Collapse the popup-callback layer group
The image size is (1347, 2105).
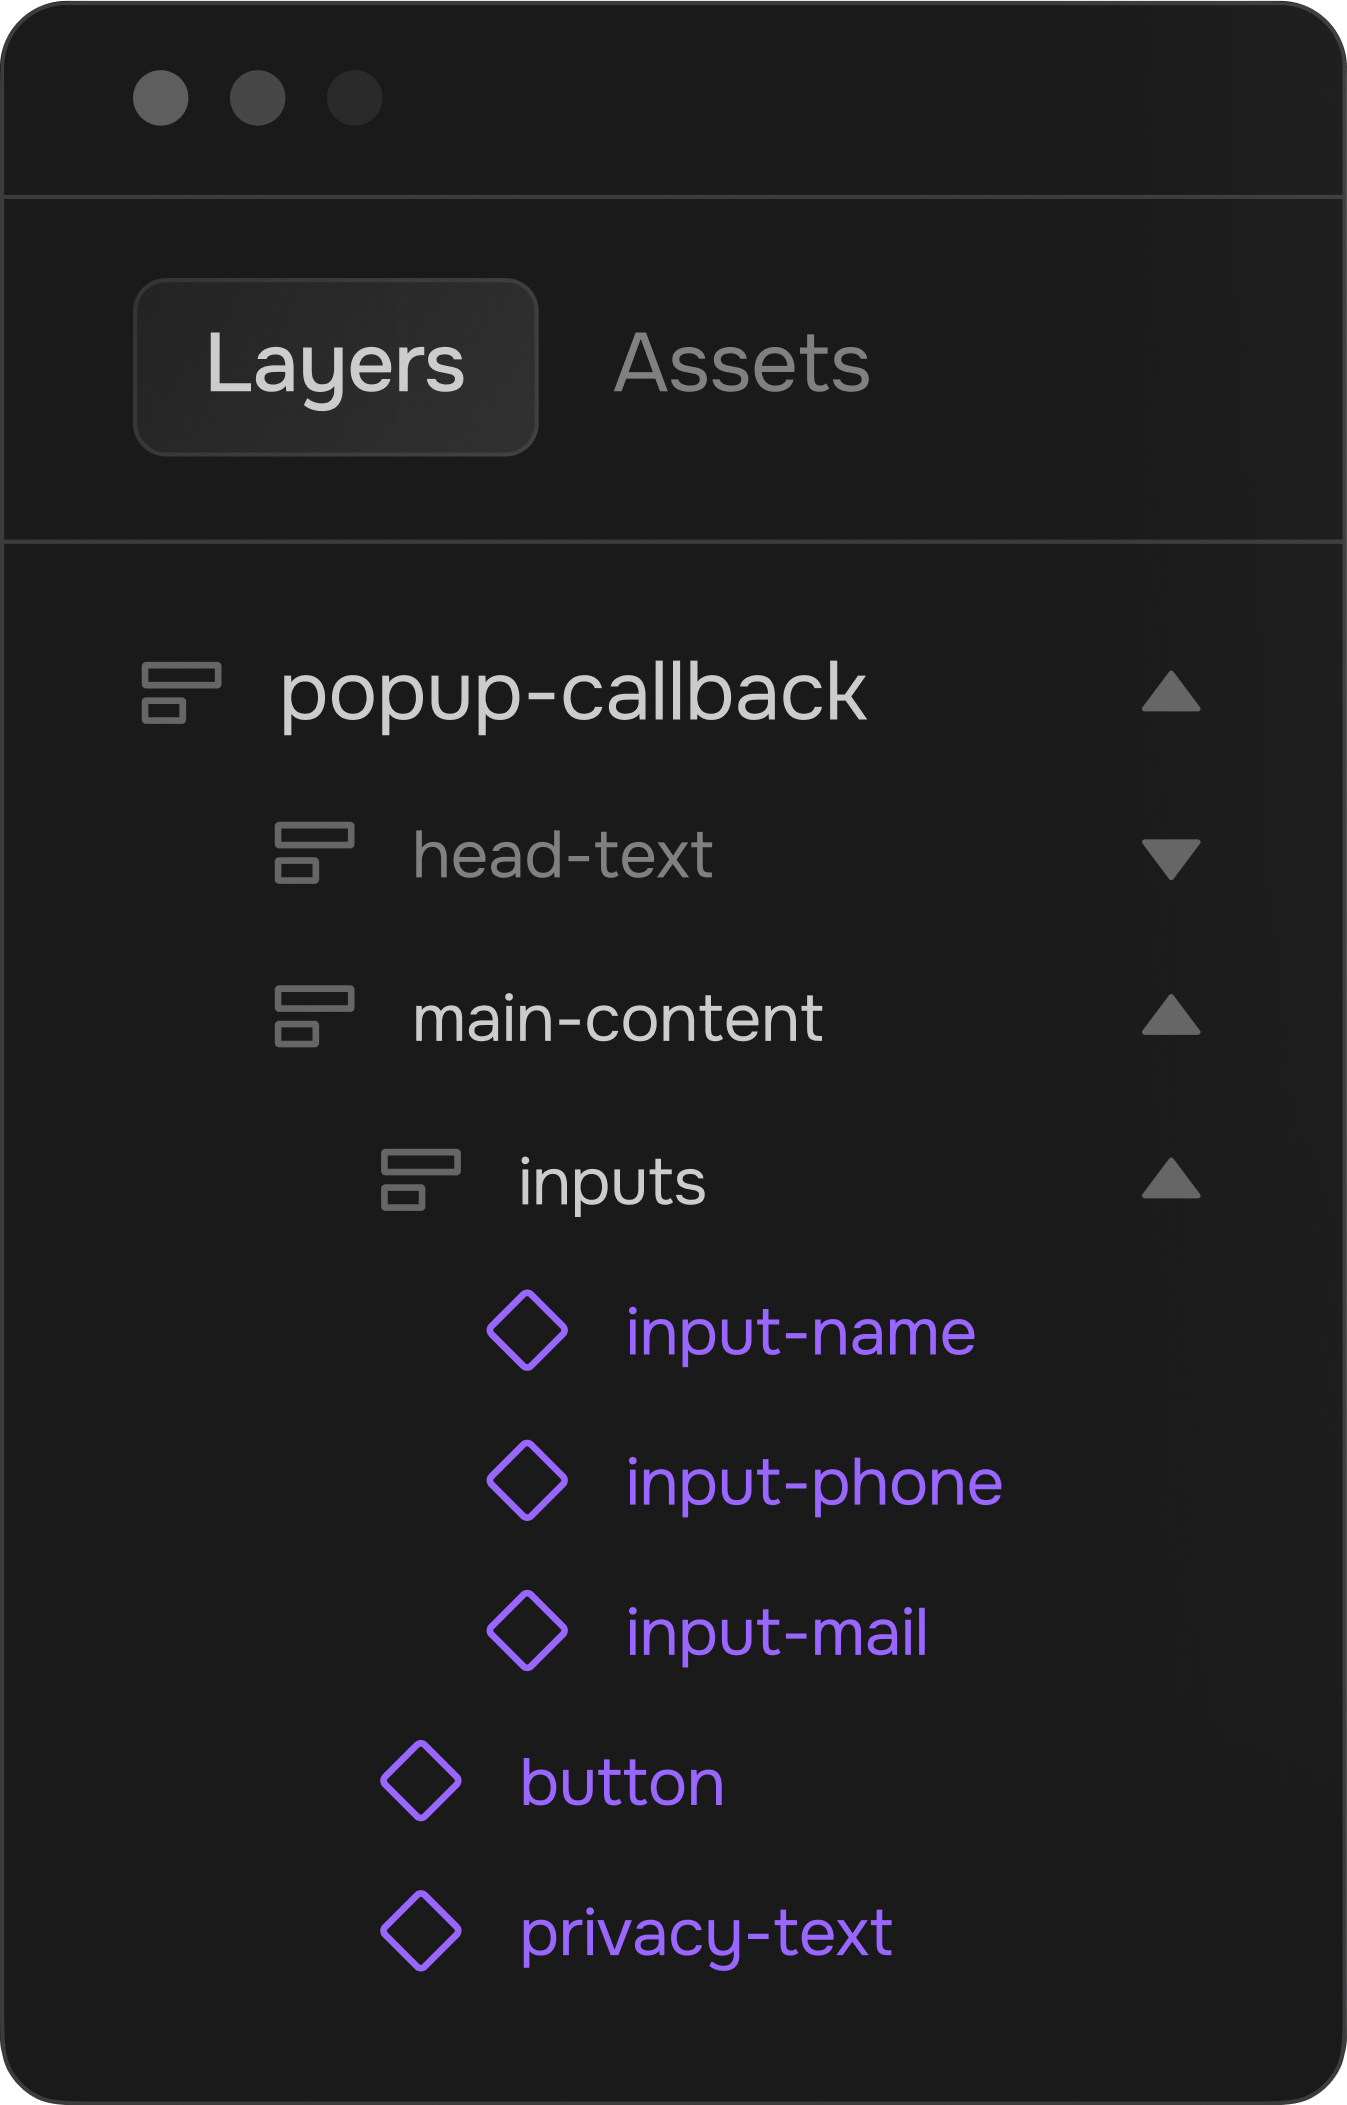[x=1171, y=692]
